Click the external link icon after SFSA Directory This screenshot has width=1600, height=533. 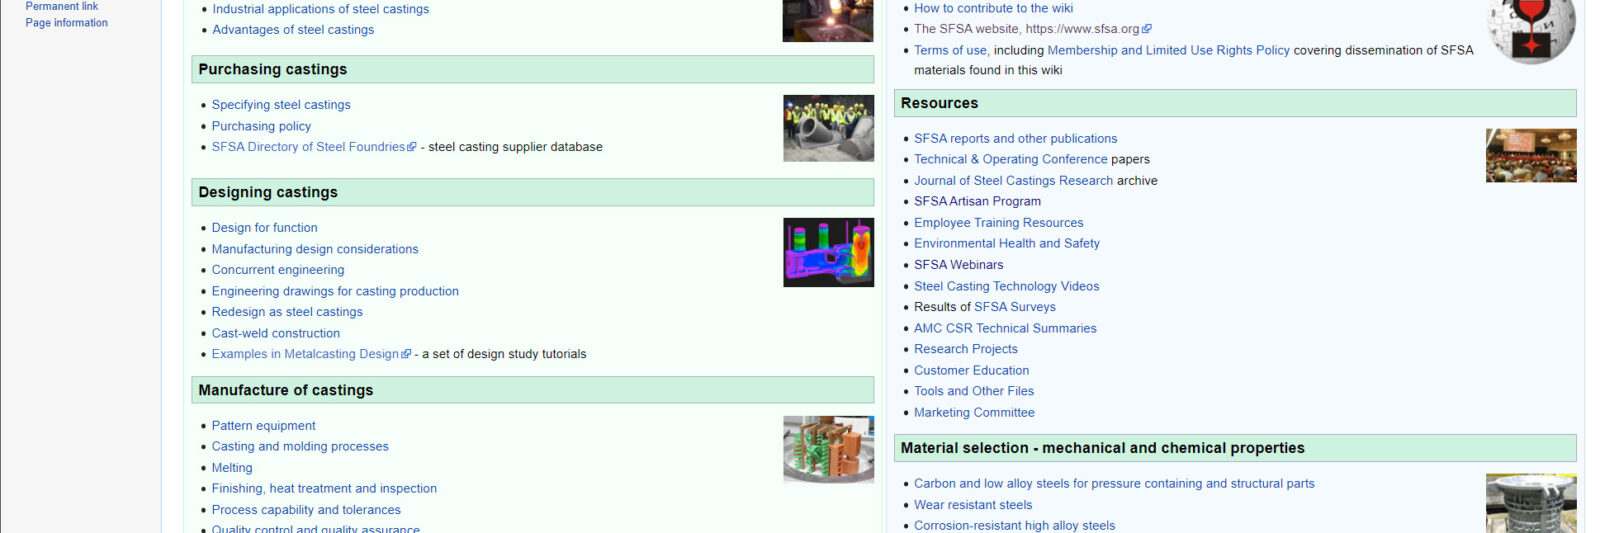pyautogui.click(x=412, y=147)
